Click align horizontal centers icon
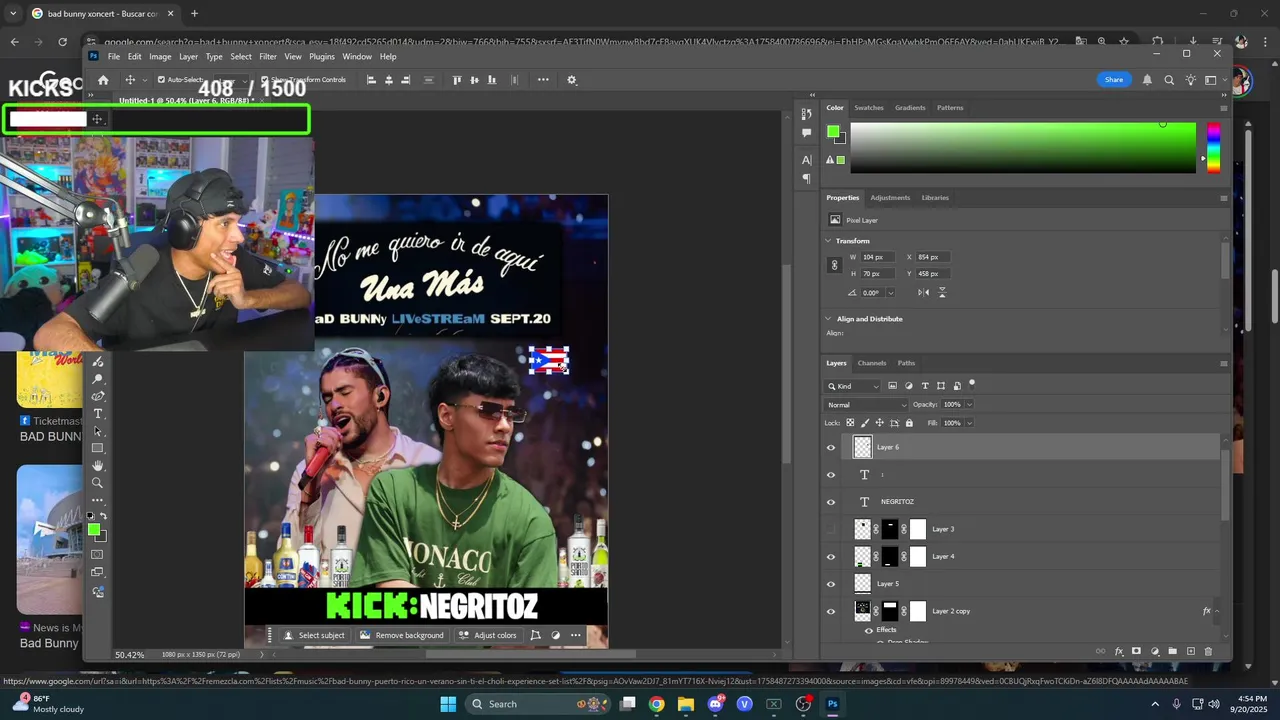The image size is (1280, 720). coord(389,80)
